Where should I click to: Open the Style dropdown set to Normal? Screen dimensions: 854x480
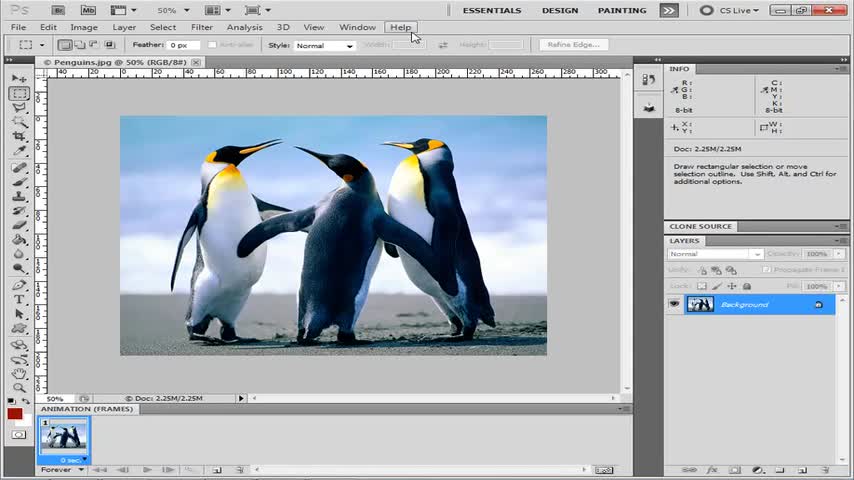tap(325, 45)
